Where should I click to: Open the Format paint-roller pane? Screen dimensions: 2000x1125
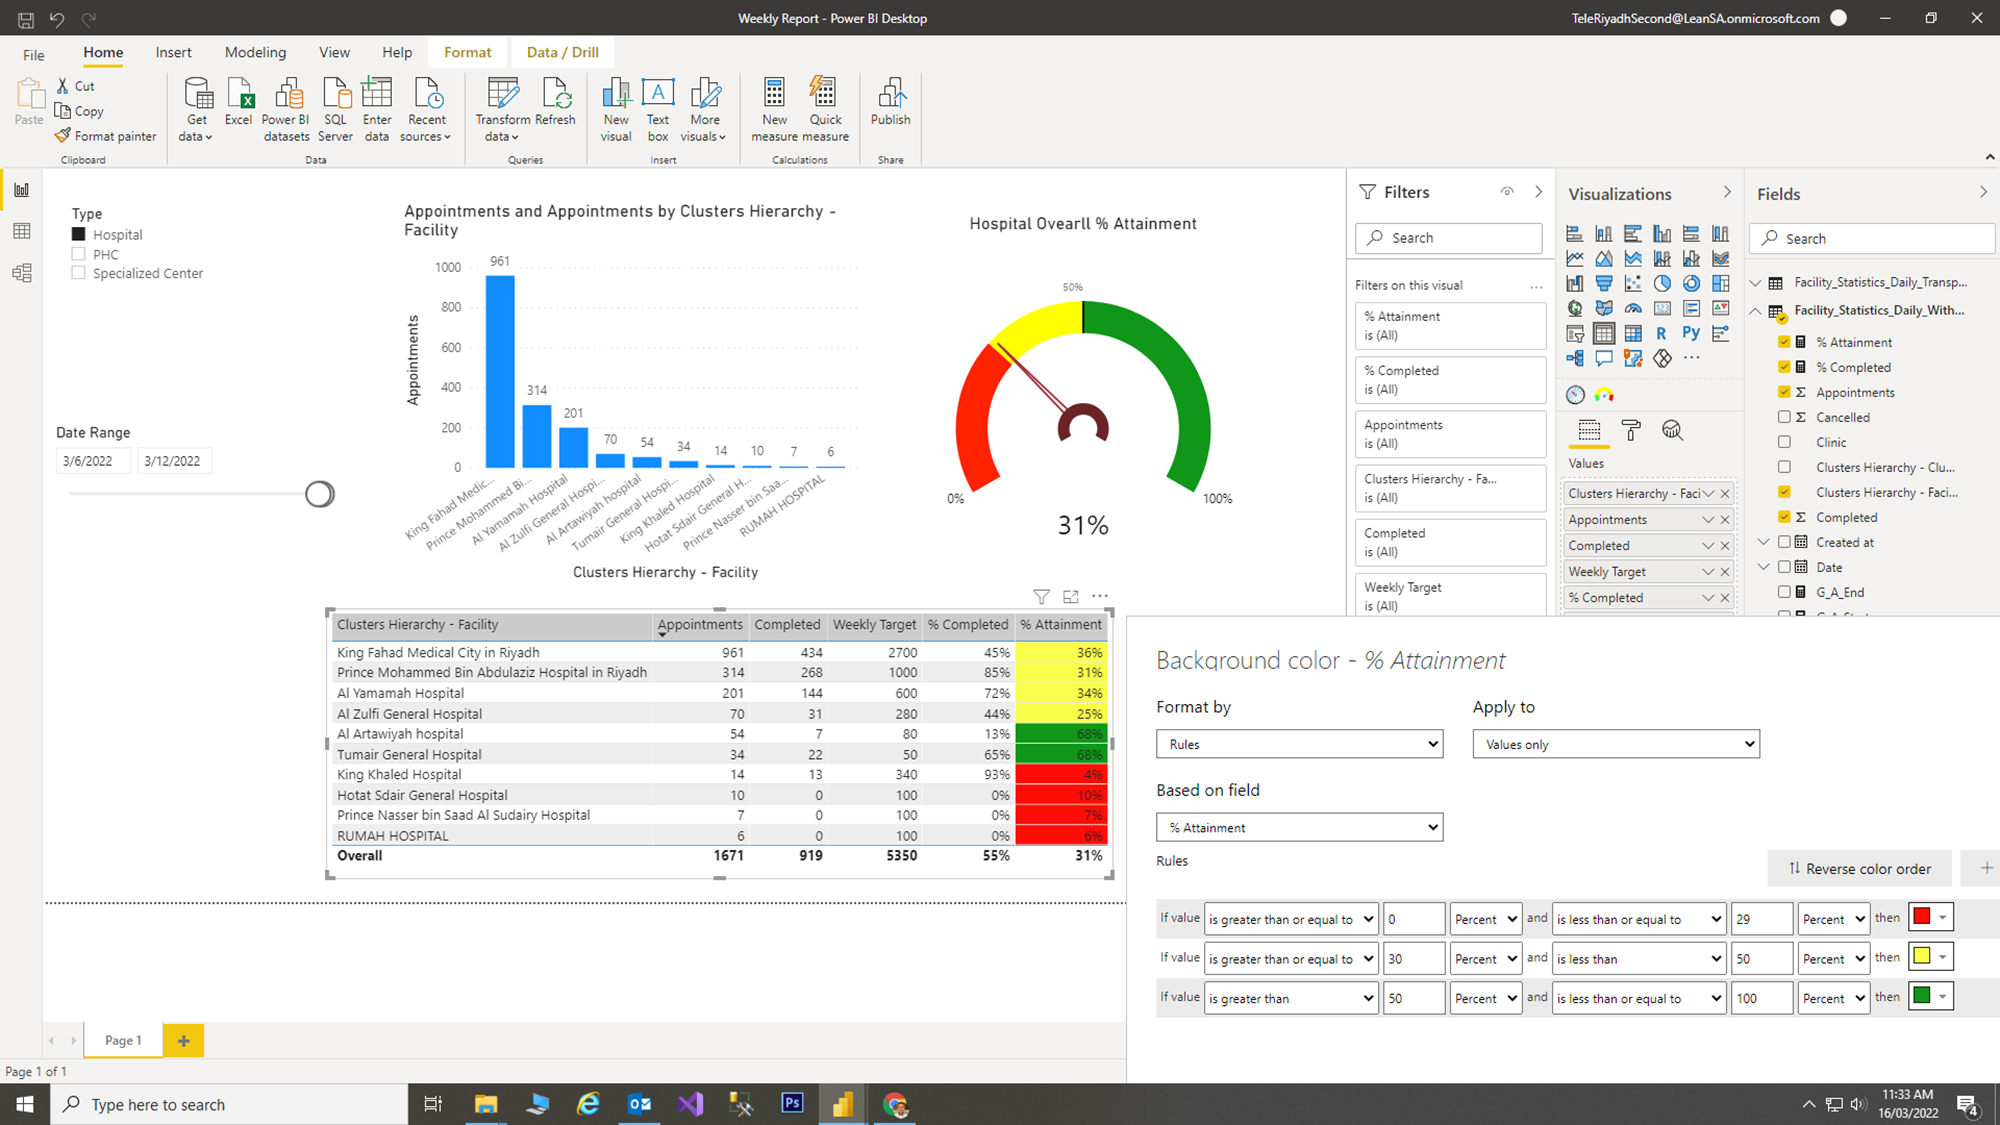[1631, 430]
